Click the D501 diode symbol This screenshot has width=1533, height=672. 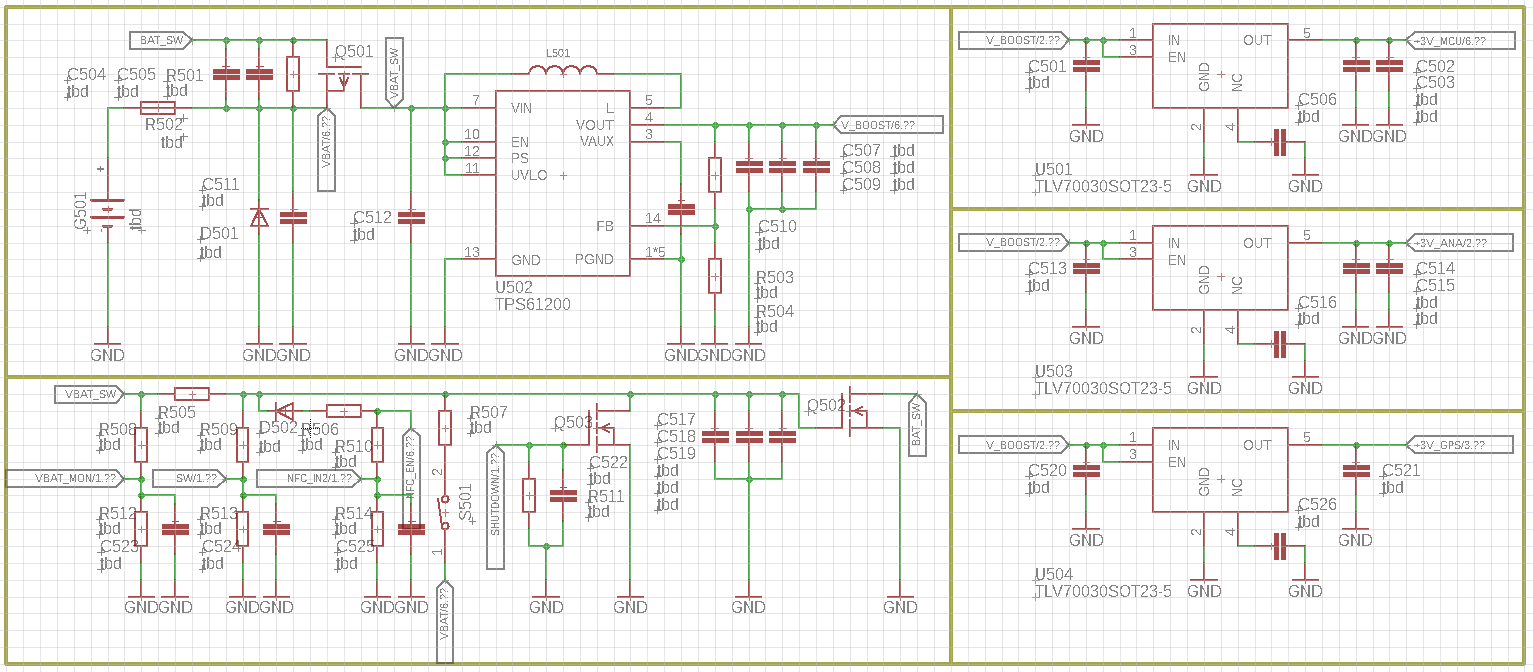tap(259, 217)
